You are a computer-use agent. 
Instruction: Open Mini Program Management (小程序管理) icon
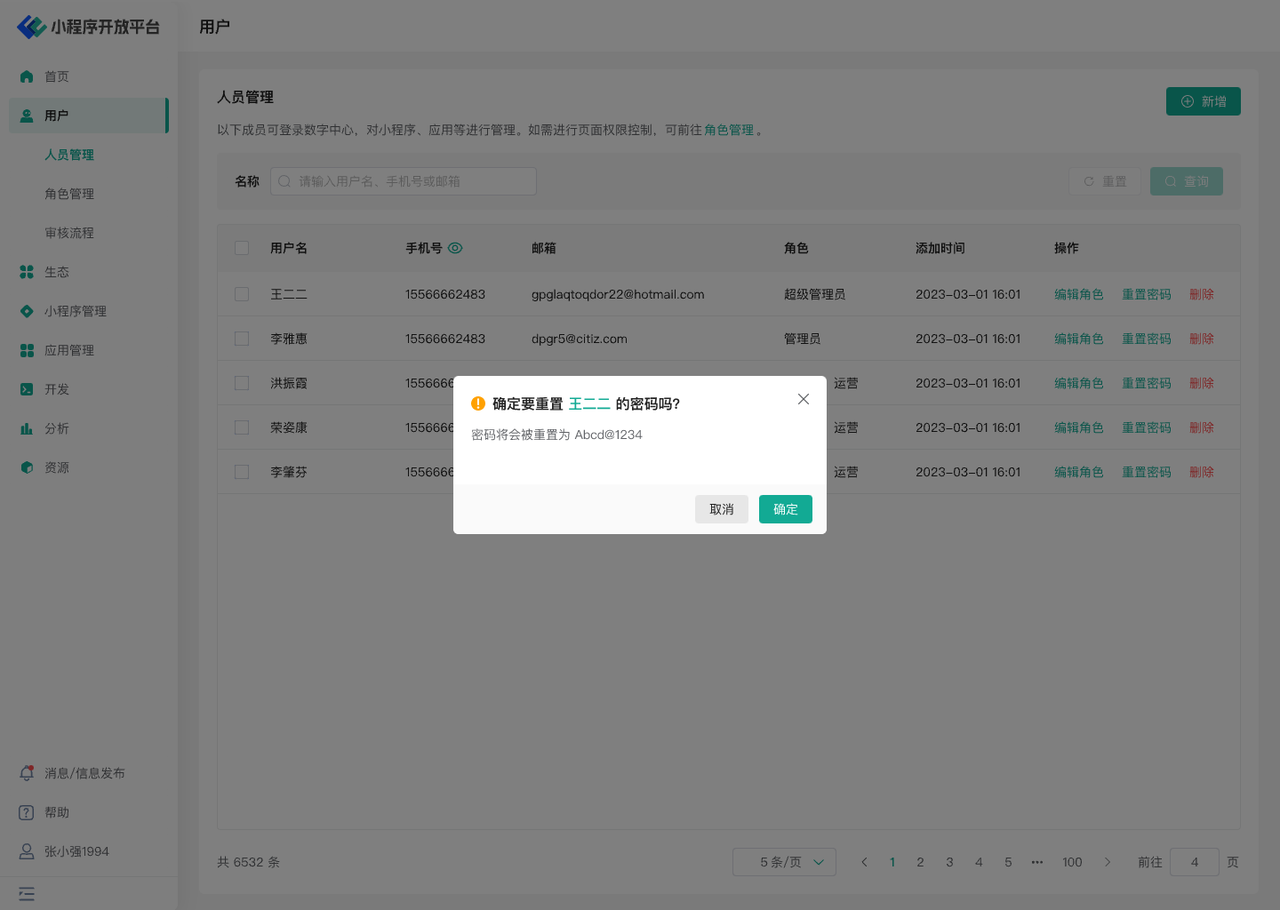tap(27, 311)
